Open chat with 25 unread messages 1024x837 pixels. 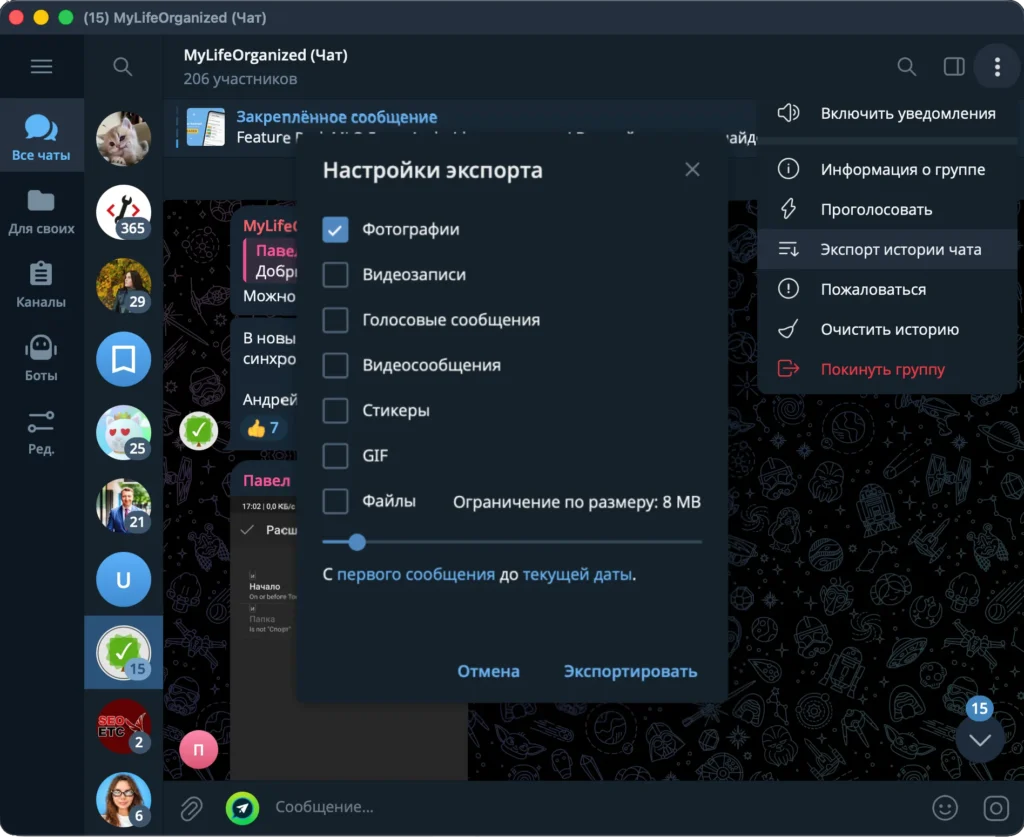(123, 432)
